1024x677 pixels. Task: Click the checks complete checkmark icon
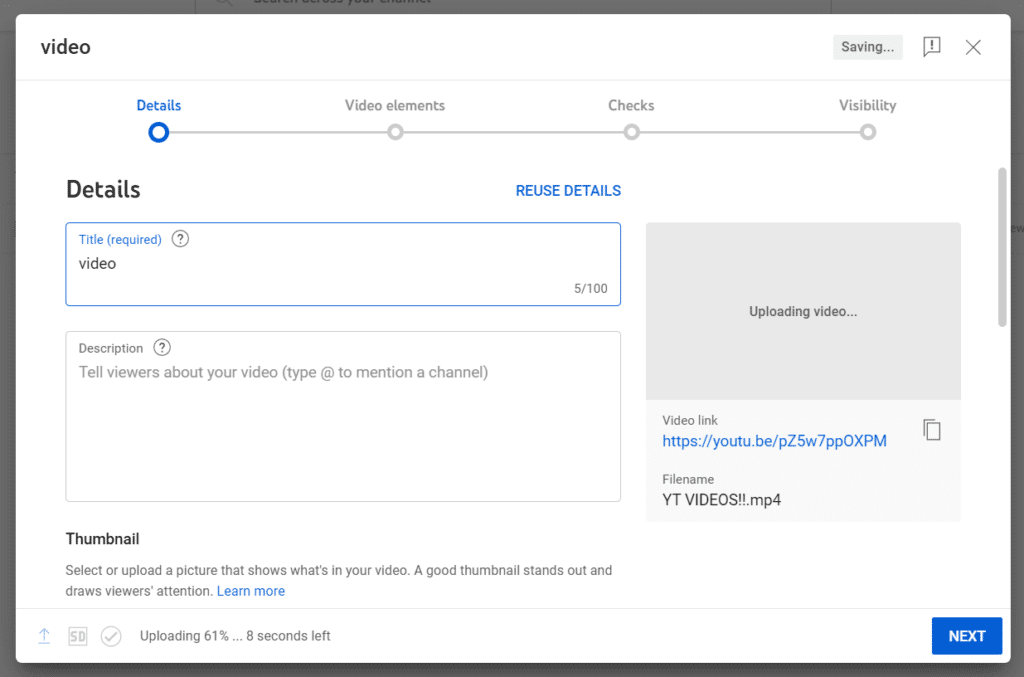(x=111, y=636)
